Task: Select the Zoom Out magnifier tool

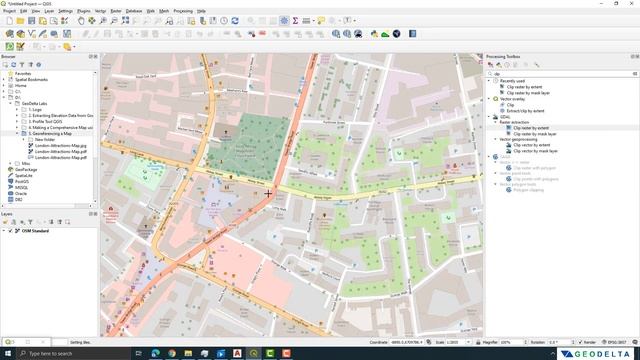Action: (x=114, y=21)
